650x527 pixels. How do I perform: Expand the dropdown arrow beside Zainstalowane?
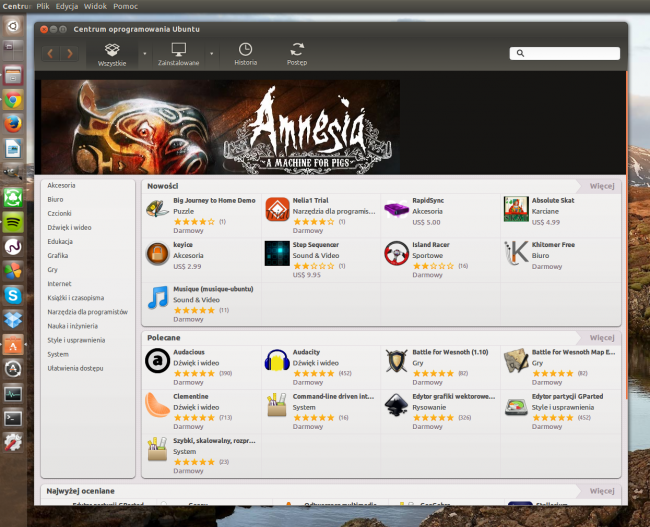(211, 54)
